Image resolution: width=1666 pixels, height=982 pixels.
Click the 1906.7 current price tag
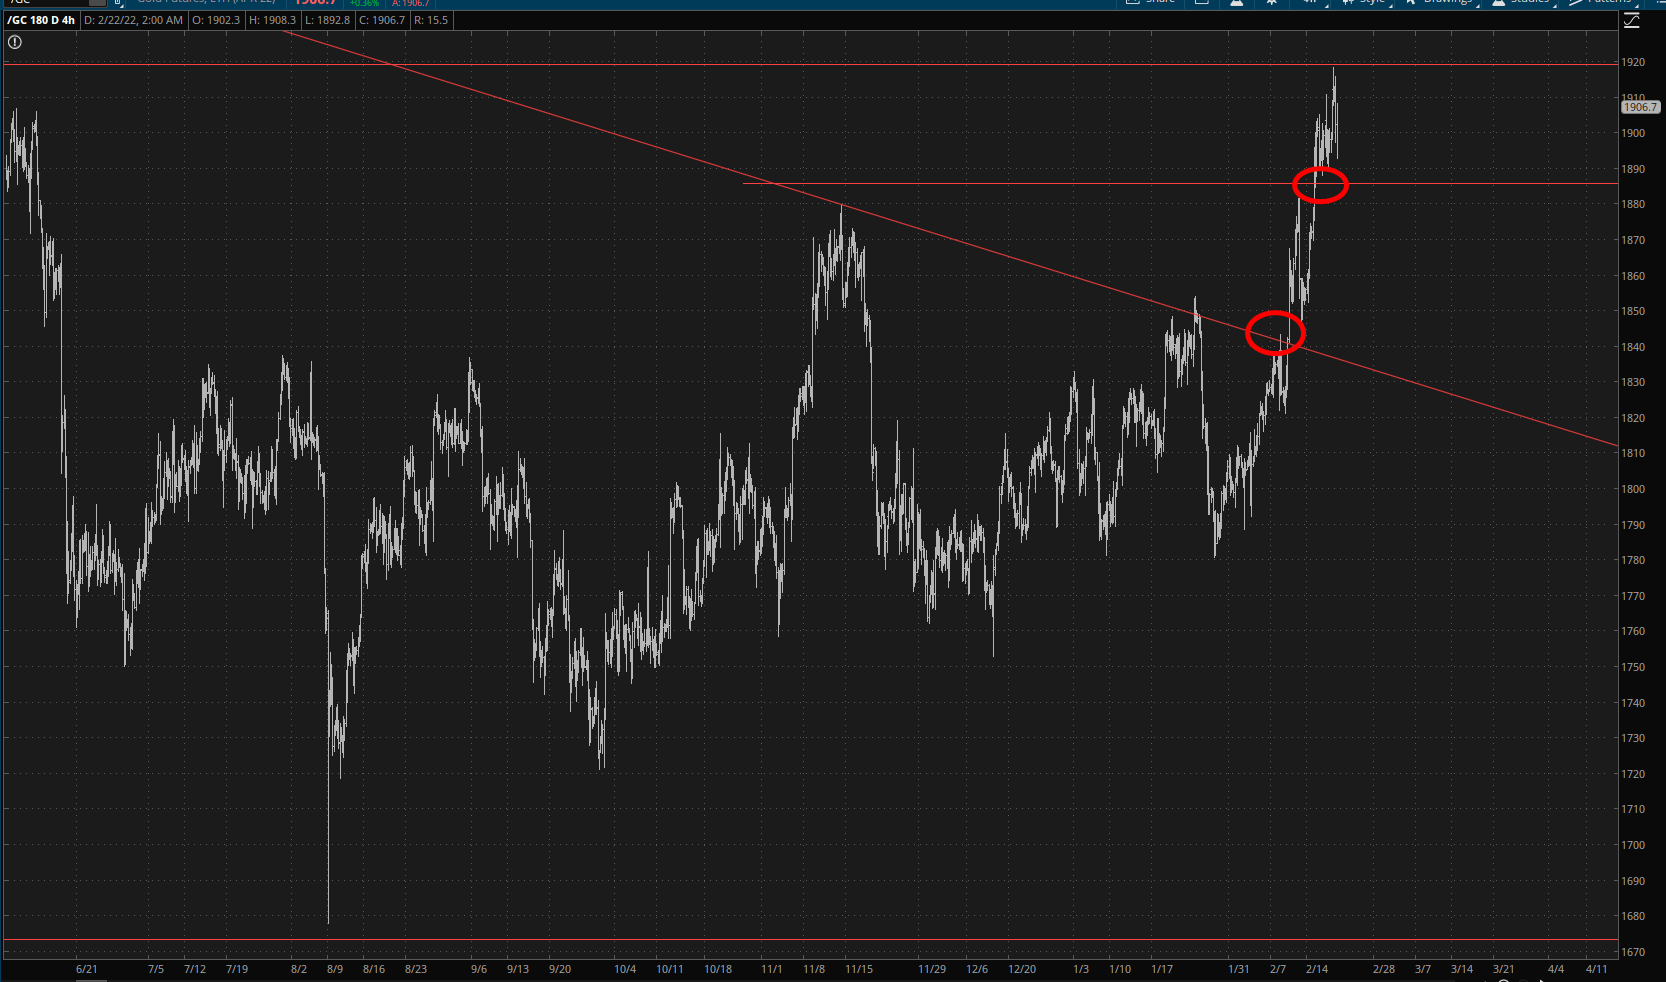coord(1640,107)
